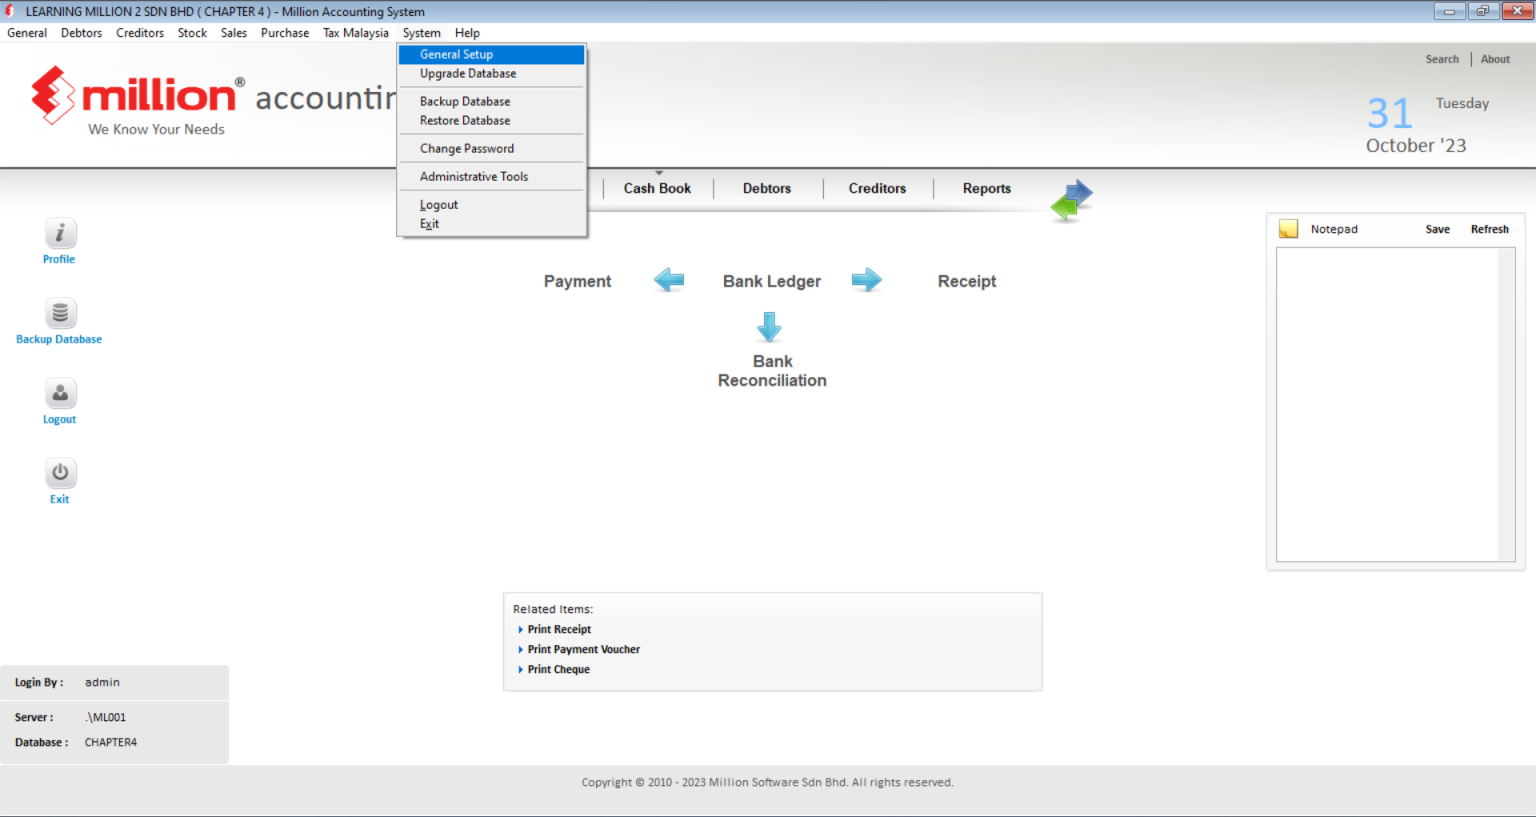Switch to the Creditors workflow tab
This screenshot has height=817, width=1536.
click(877, 188)
